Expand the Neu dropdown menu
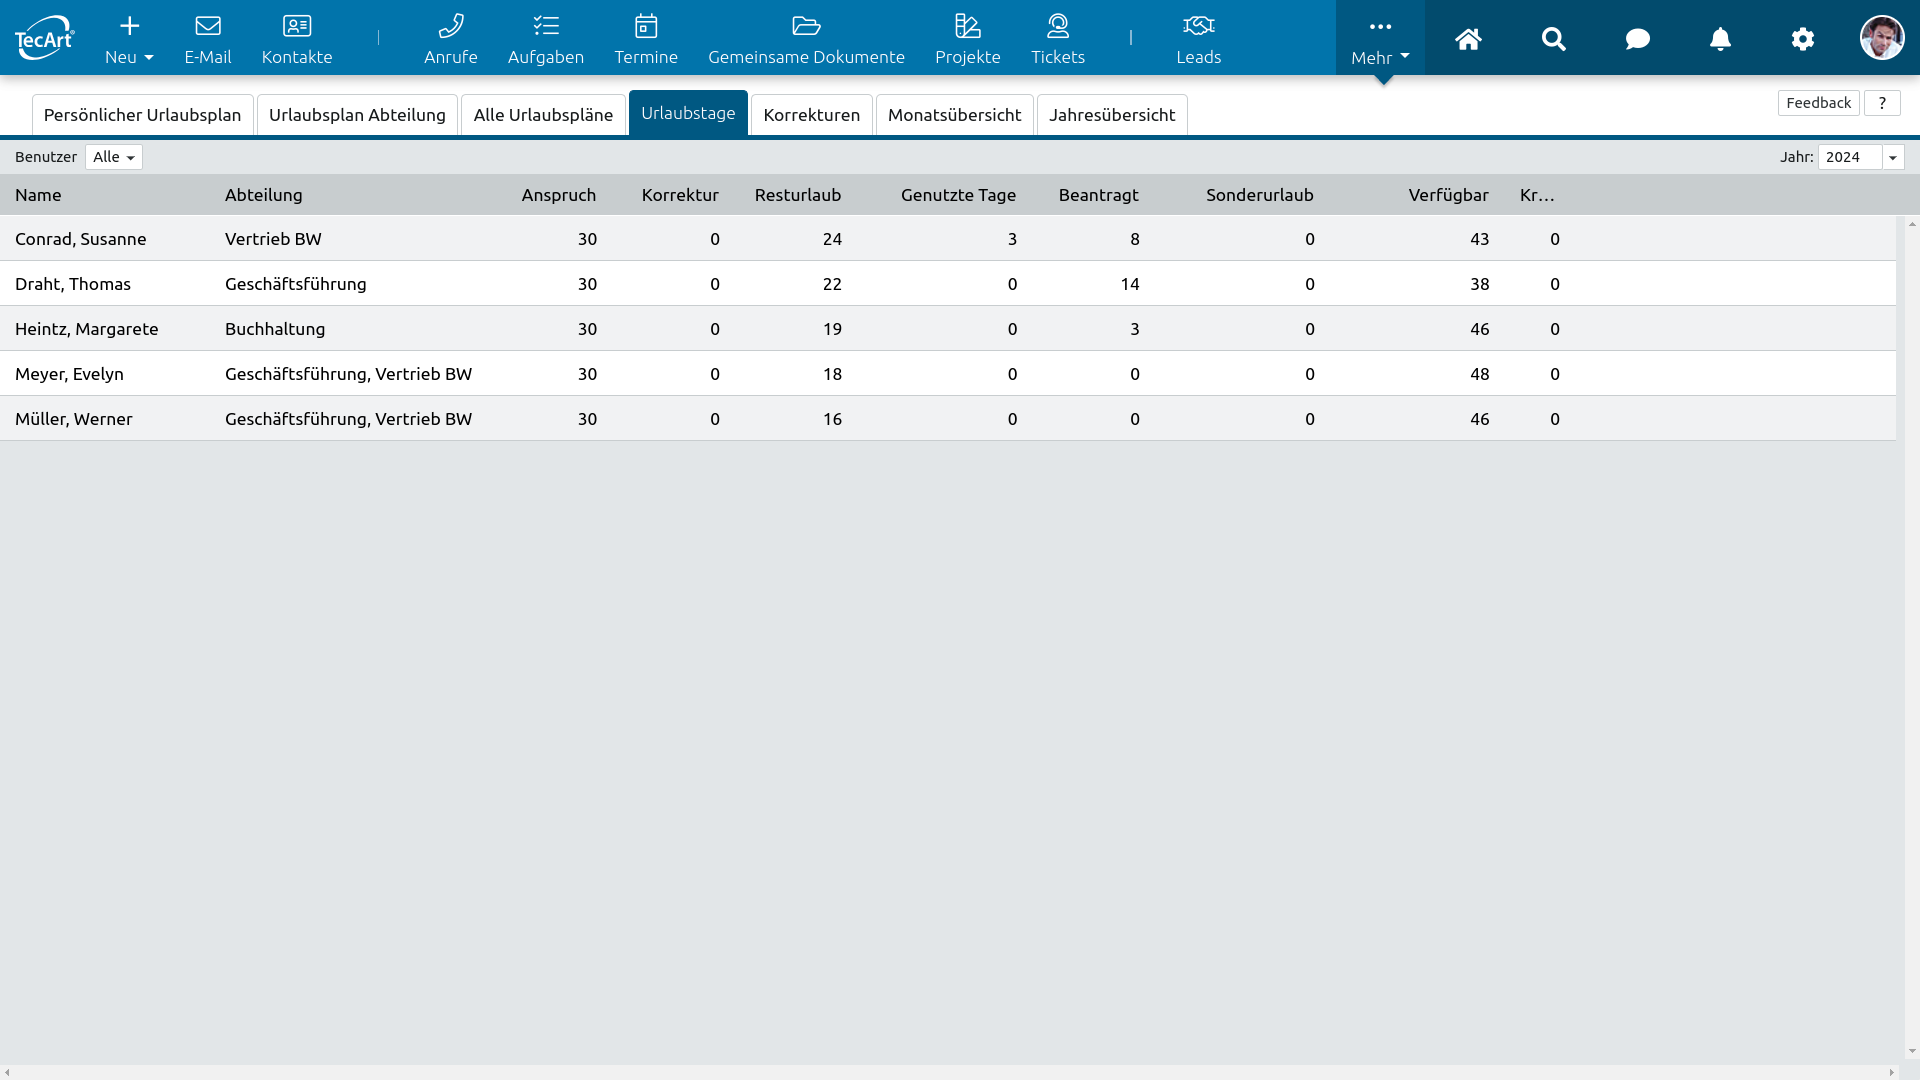The height and width of the screenshot is (1080, 1920). [x=129, y=39]
